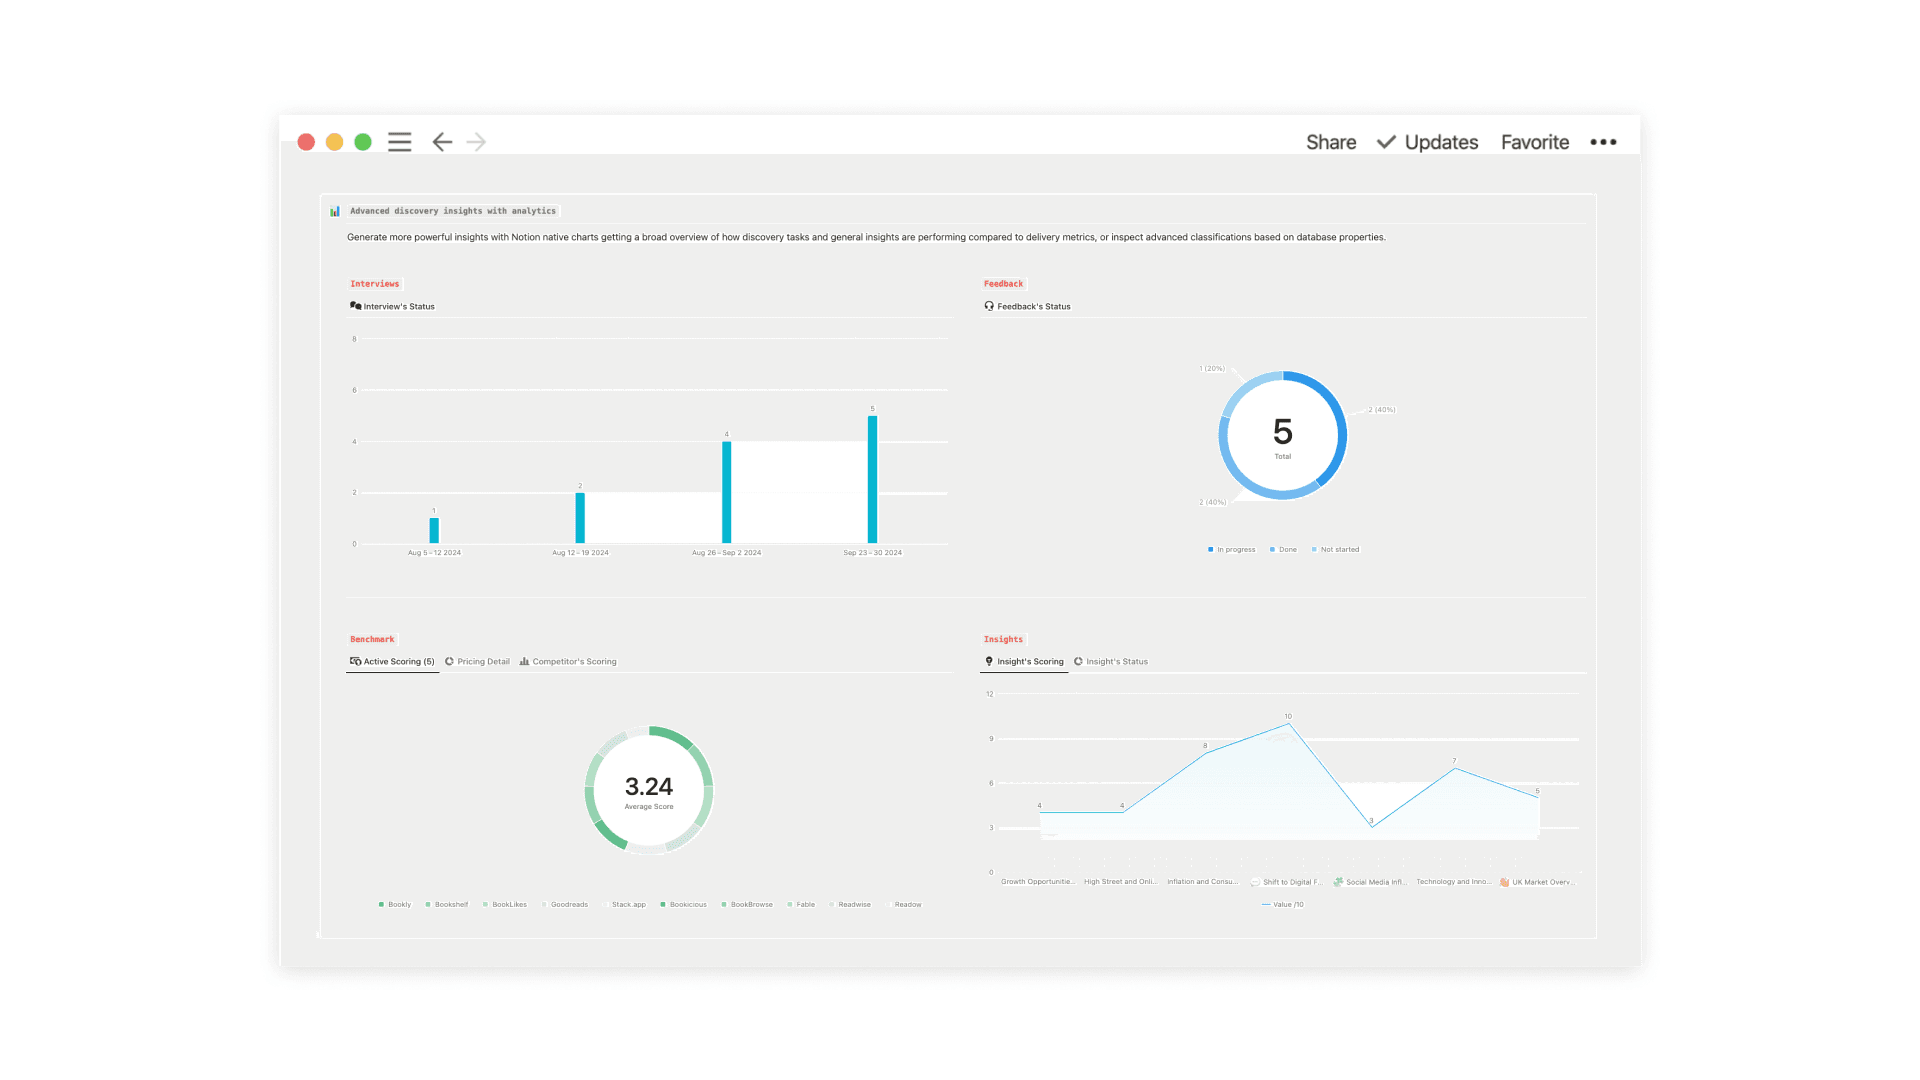Click the speech bubble icon by Shift to Digital

coord(1255,882)
